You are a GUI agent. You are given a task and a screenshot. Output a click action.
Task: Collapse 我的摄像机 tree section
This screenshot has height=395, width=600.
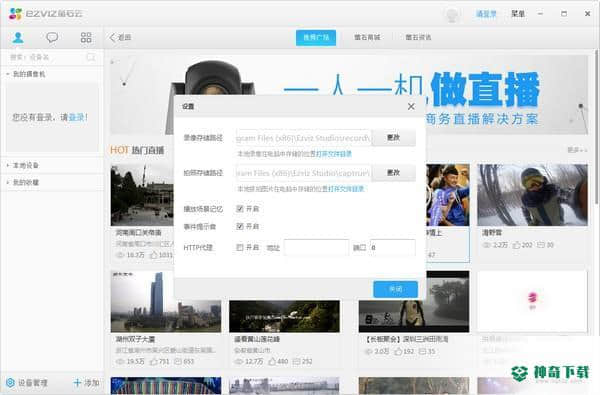[25, 74]
